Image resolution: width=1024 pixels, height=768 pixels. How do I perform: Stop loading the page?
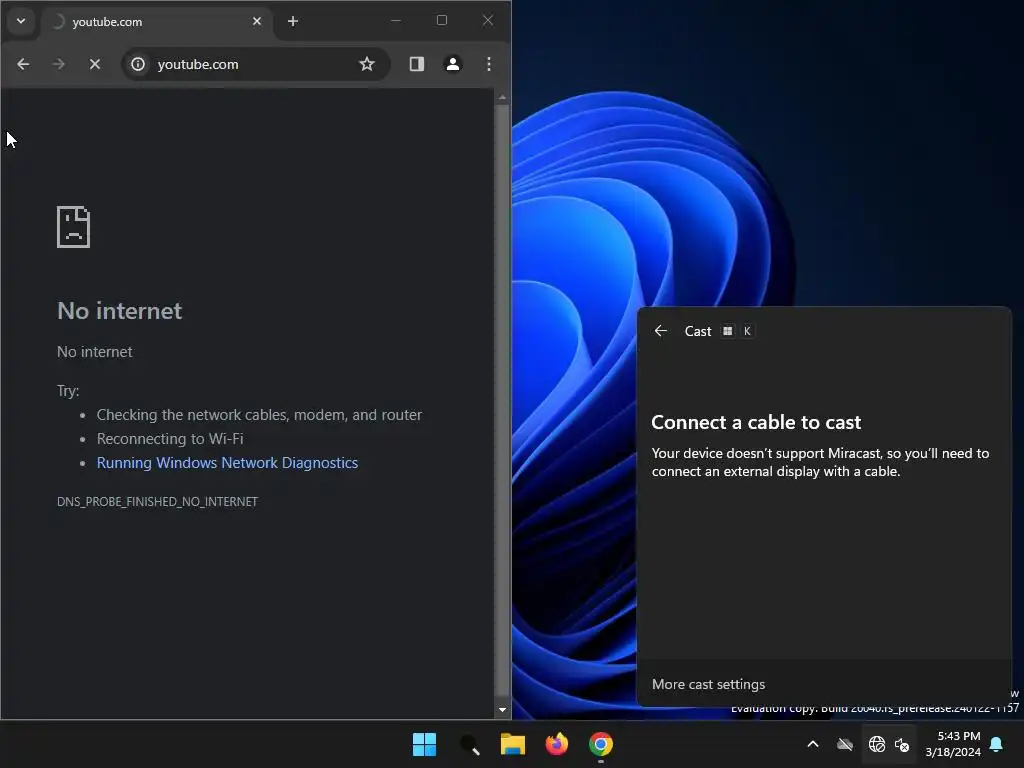[95, 64]
